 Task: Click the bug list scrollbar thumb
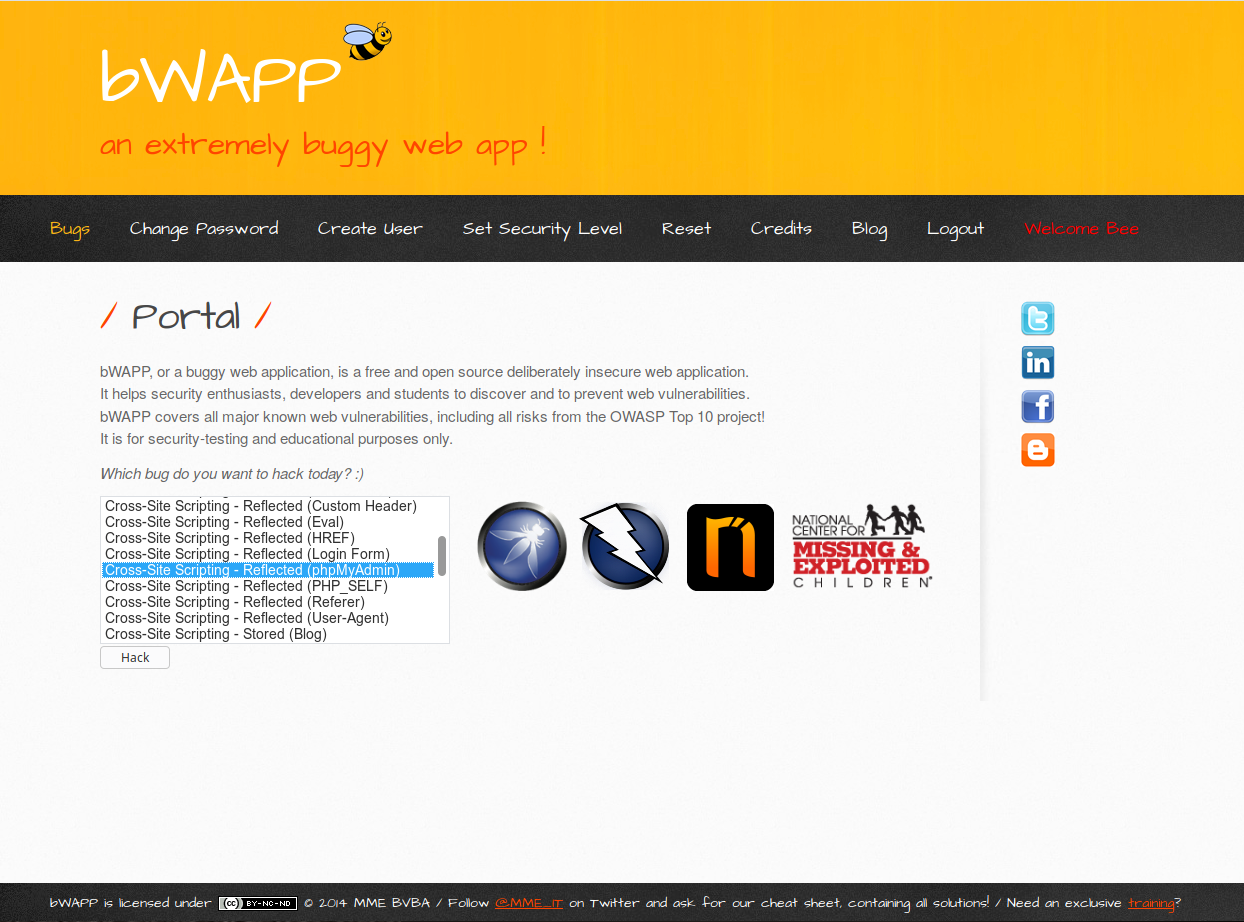point(442,556)
